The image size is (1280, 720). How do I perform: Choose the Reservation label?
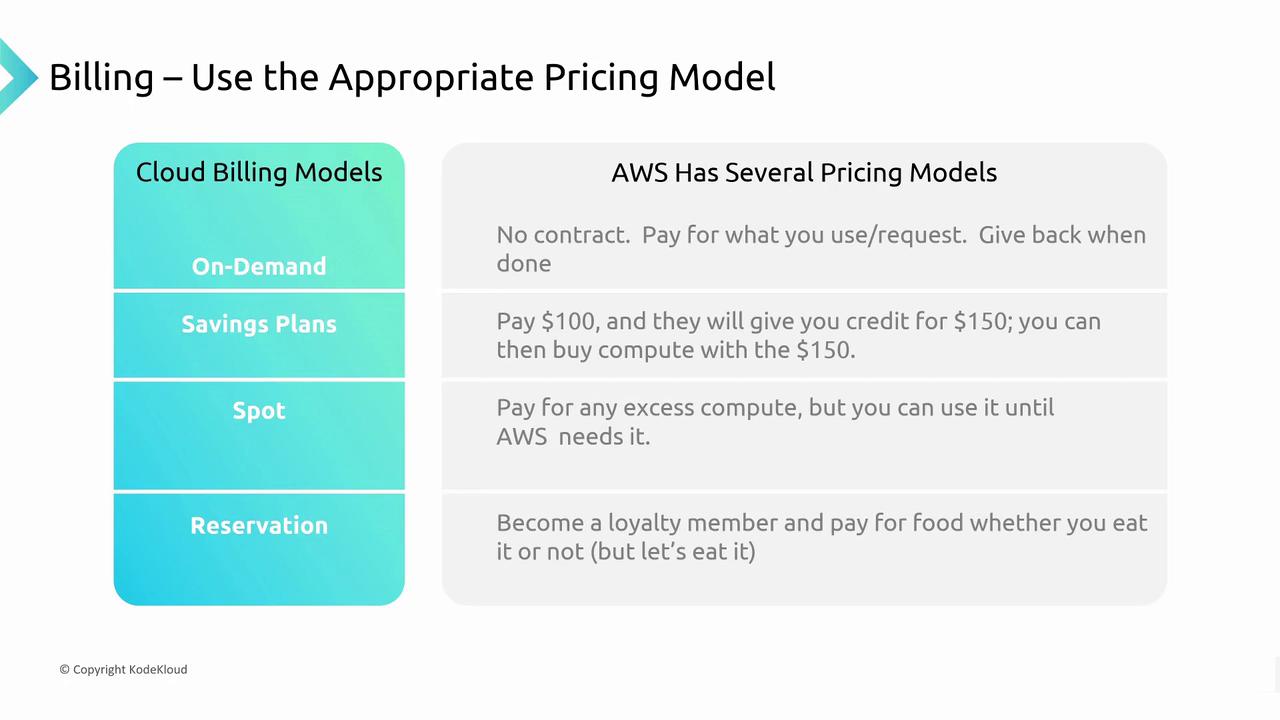[259, 525]
